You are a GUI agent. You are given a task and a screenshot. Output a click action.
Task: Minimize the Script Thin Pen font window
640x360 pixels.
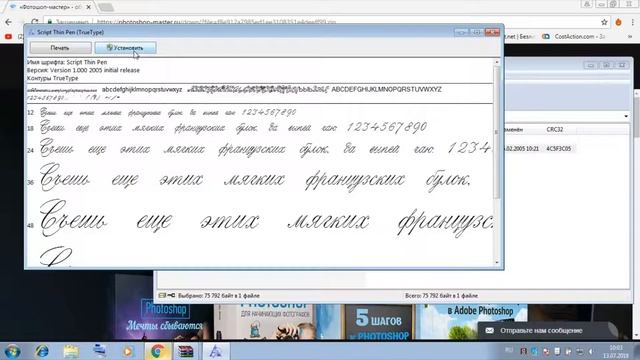pos(462,32)
